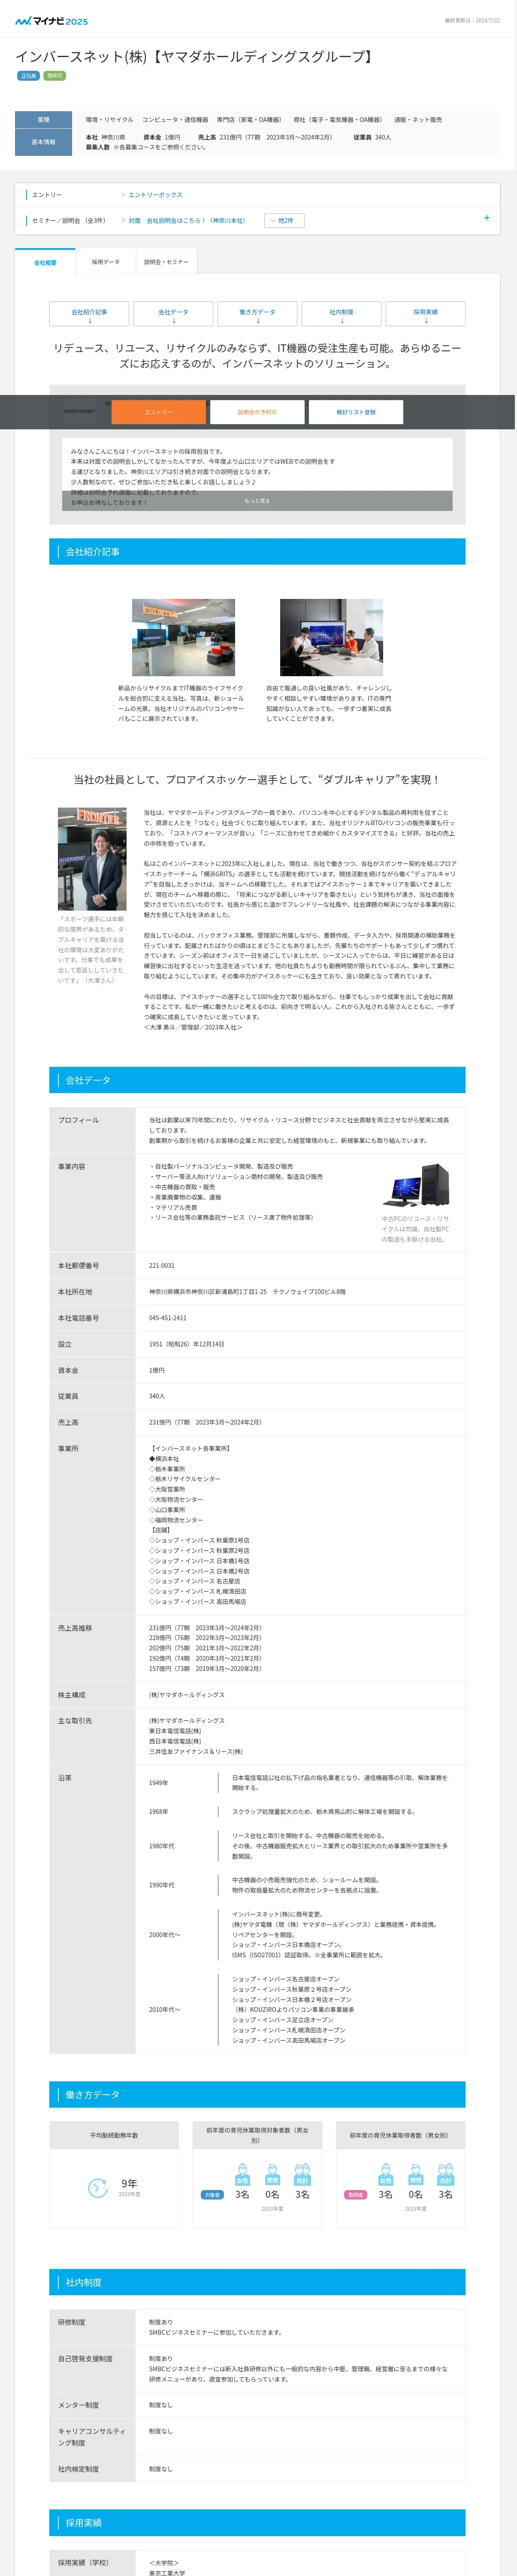
Task: Click the blue 対象者 badge
Action: pyautogui.click(x=212, y=2195)
